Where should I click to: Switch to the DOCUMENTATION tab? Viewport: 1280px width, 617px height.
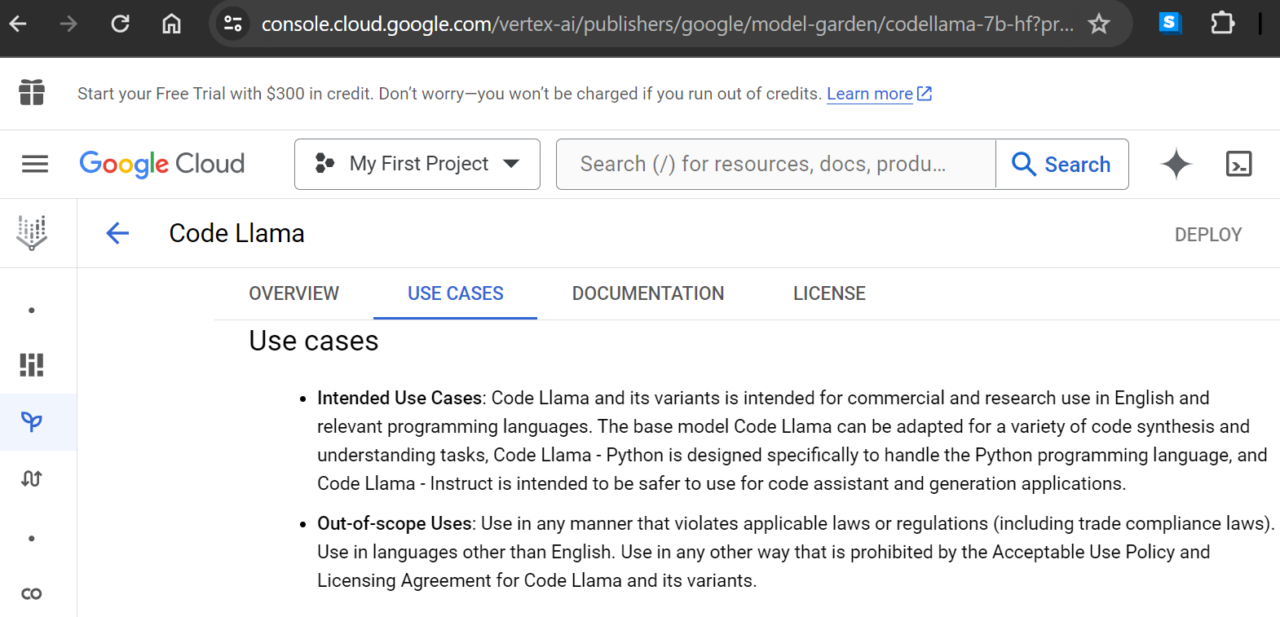648,293
